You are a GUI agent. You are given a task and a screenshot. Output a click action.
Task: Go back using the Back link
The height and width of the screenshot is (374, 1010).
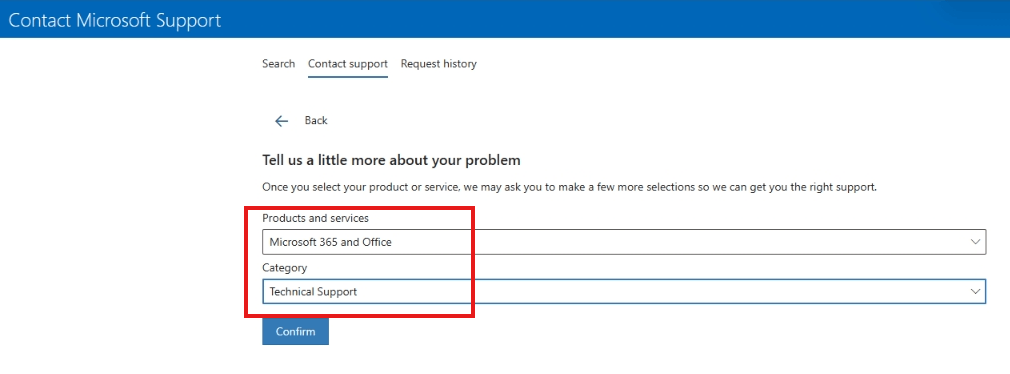(x=316, y=120)
